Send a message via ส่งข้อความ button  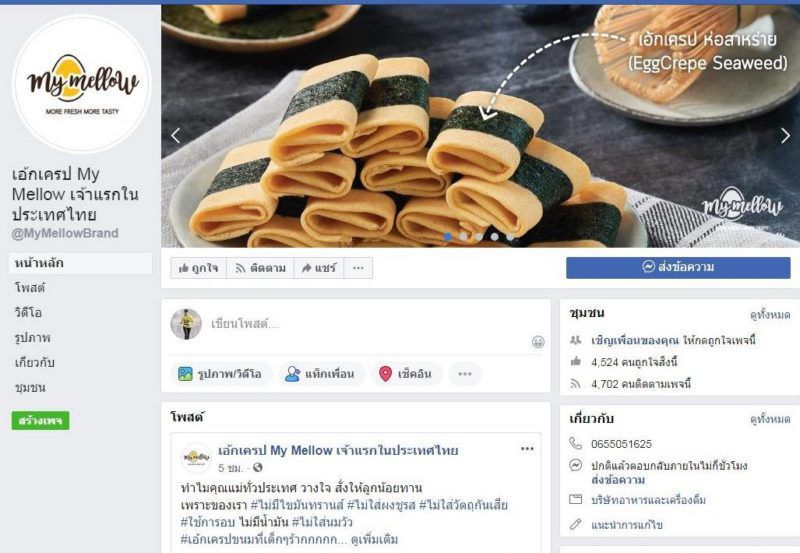click(x=678, y=267)
